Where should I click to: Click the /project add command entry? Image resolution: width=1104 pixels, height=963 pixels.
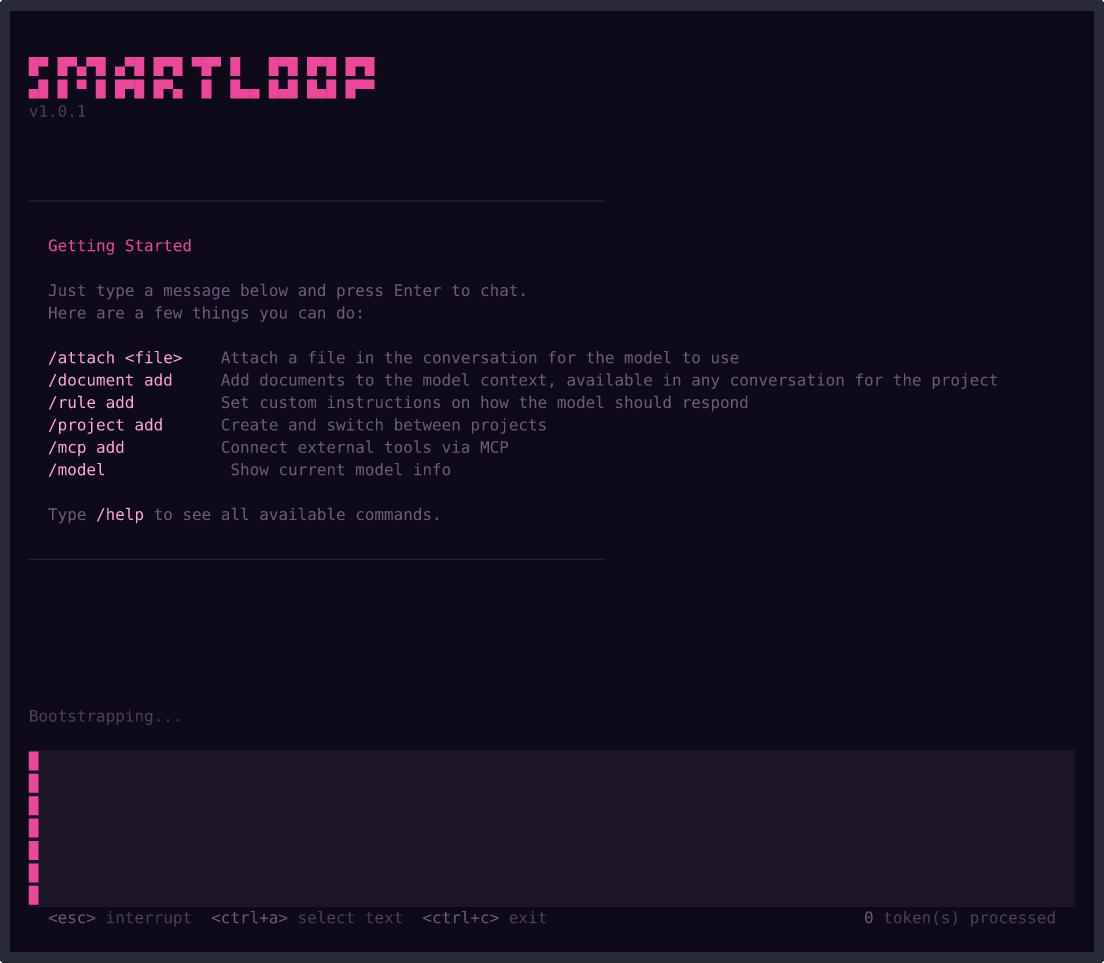[106, 424]
